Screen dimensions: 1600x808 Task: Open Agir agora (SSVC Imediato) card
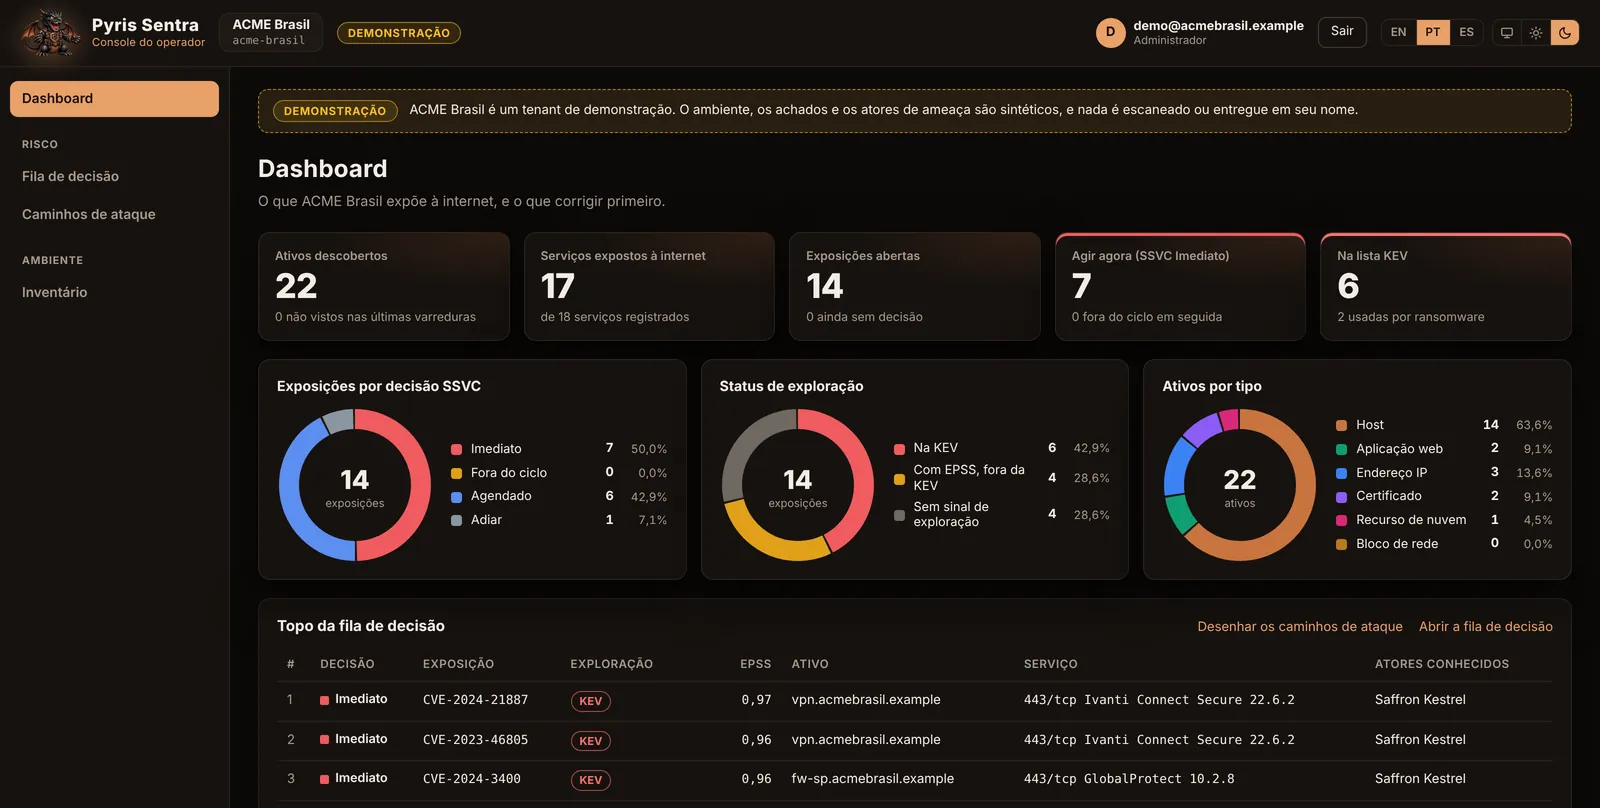[x=1180, y=287]
